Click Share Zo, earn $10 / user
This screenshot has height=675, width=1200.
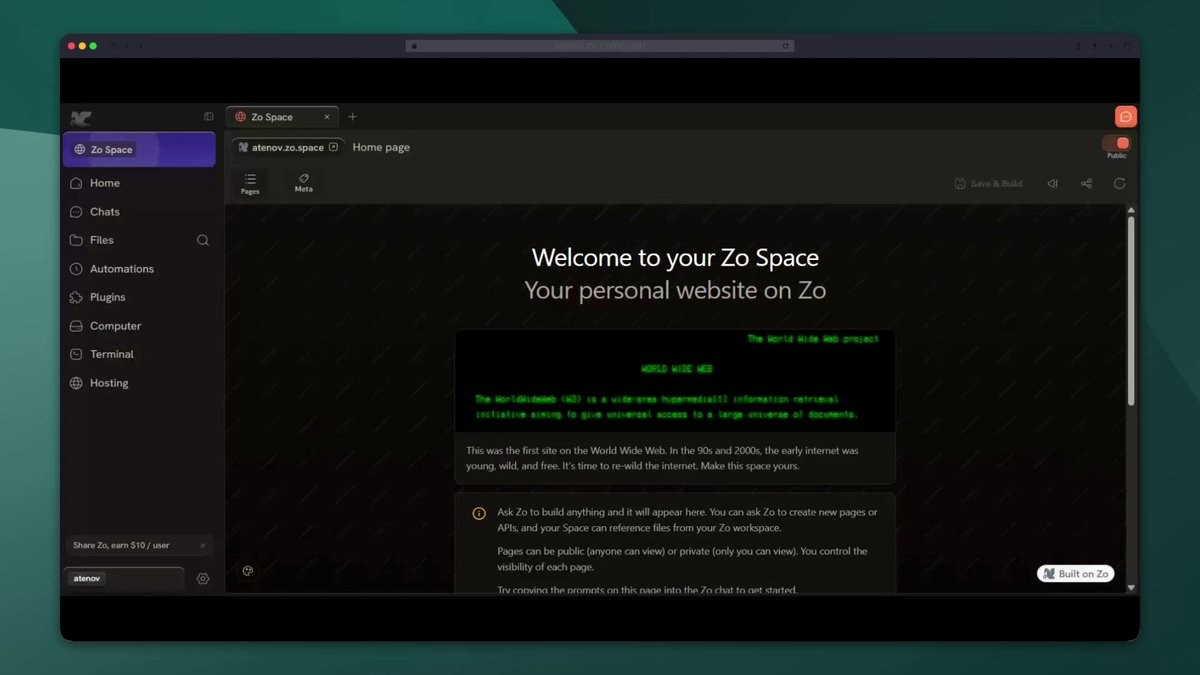(x=121, y=545)
